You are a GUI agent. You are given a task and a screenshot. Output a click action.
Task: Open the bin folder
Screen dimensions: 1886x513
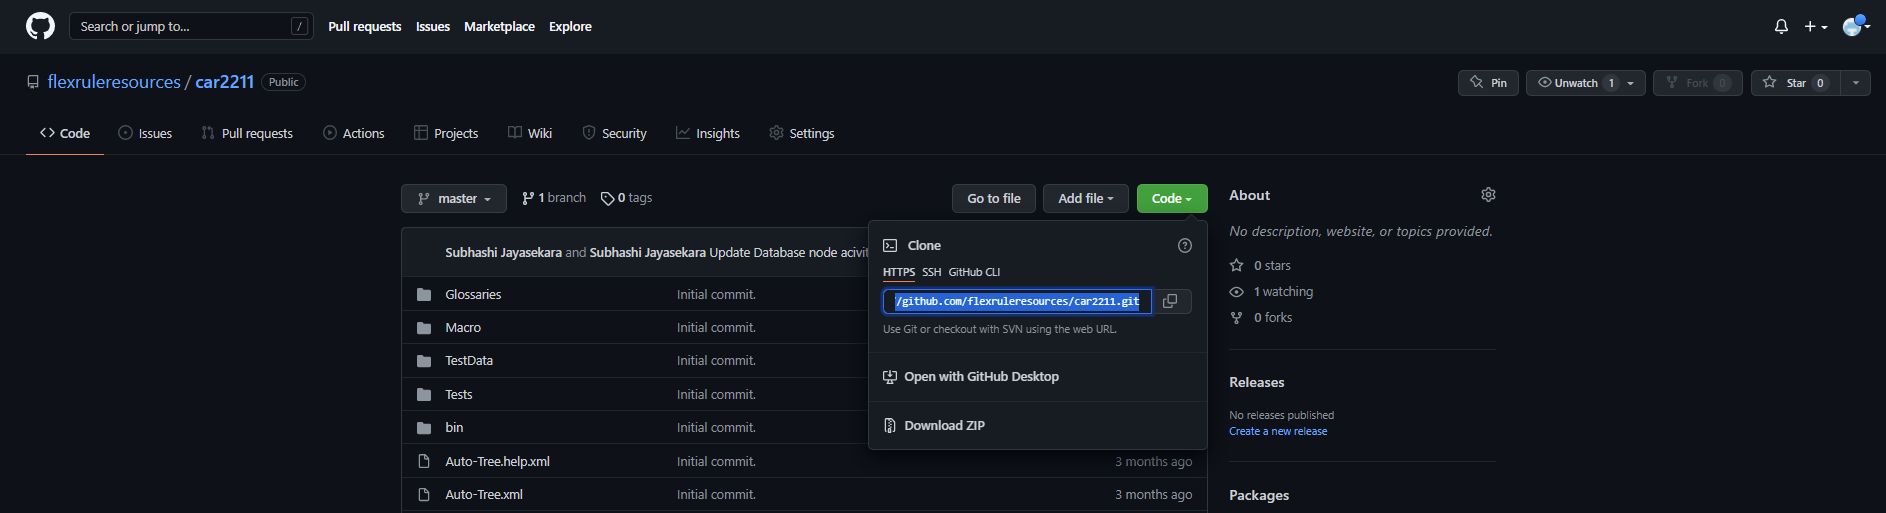coord(454,428)
